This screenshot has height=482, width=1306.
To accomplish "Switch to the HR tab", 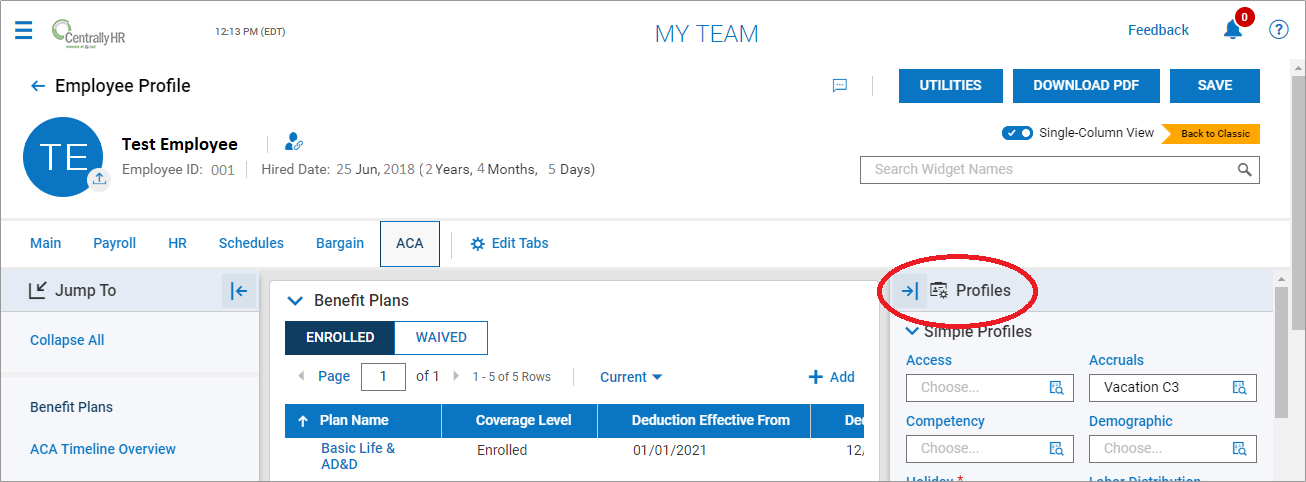I will coord(178,243).
